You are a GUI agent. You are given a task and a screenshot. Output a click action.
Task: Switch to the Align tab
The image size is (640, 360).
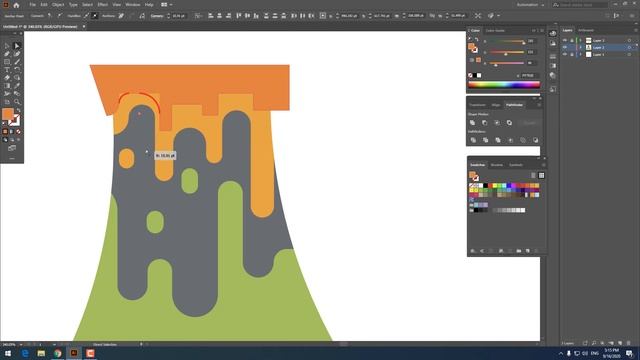click(x=496, y=105)
